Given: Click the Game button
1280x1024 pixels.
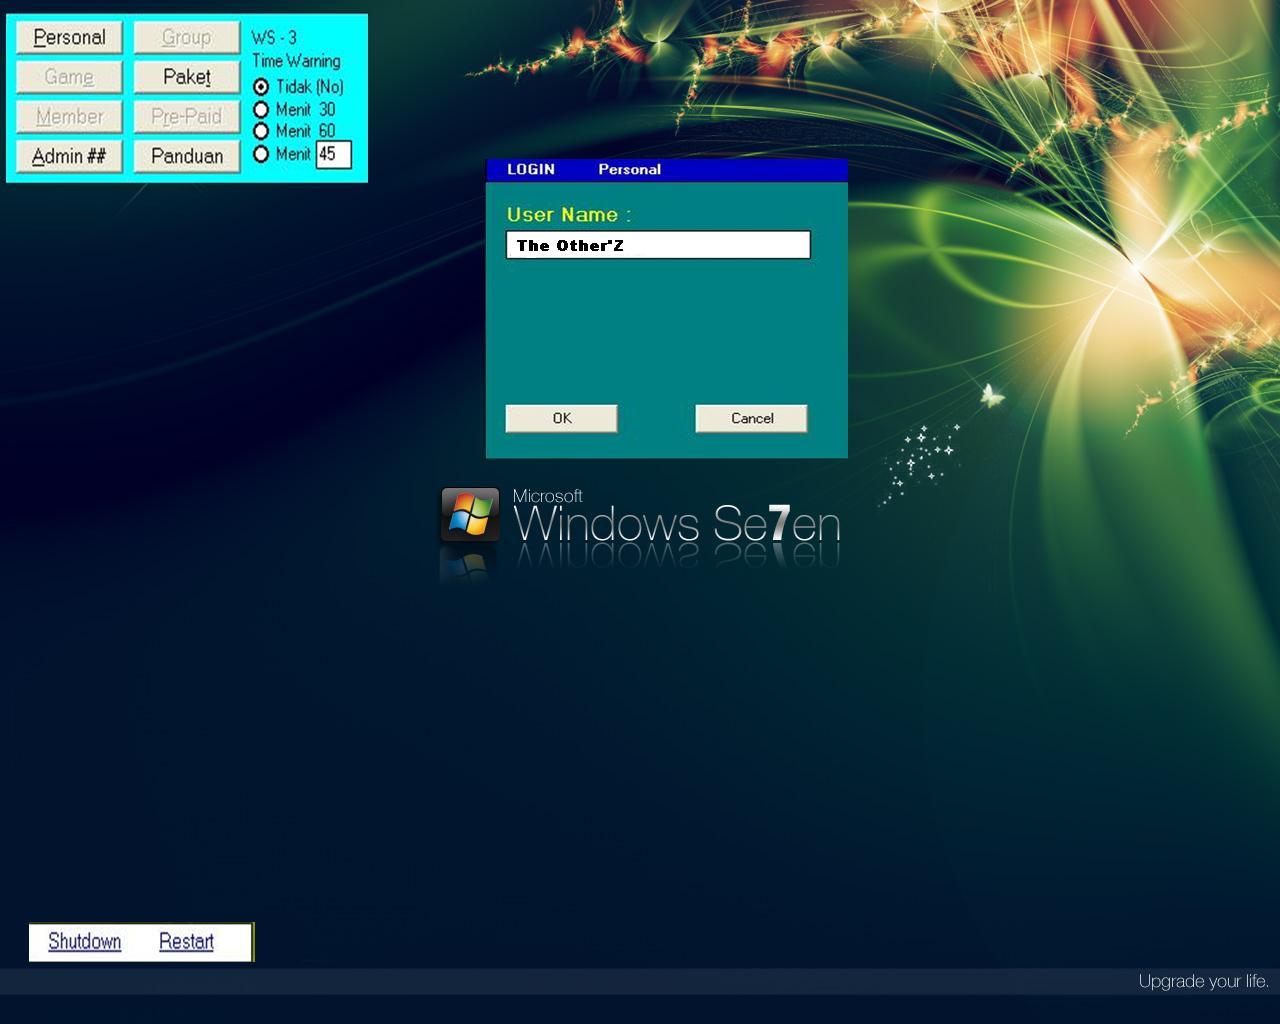Looking at the screenshot, I should coord(68,77).
